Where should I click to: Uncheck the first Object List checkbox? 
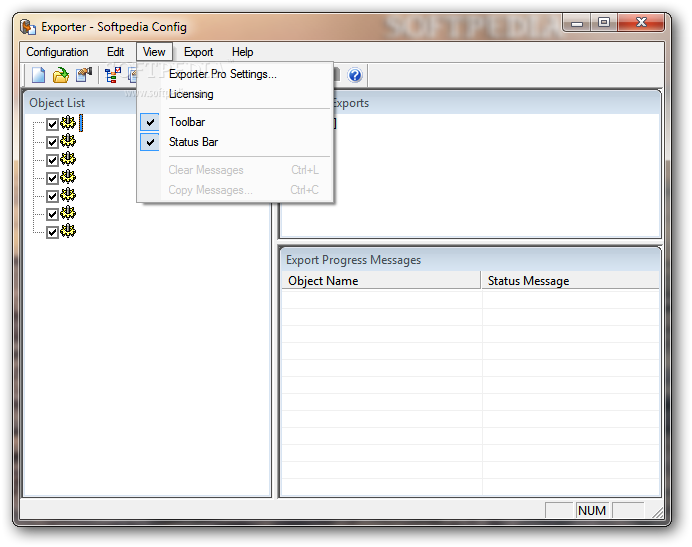coord(52,124)
